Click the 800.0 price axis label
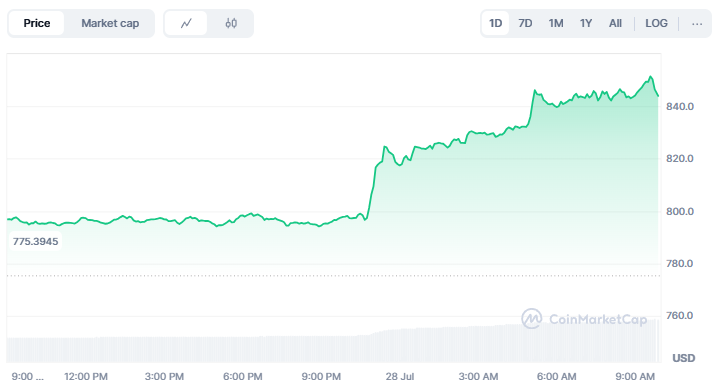The width and height of the screenshot is (716, 392). coord(679,212)
